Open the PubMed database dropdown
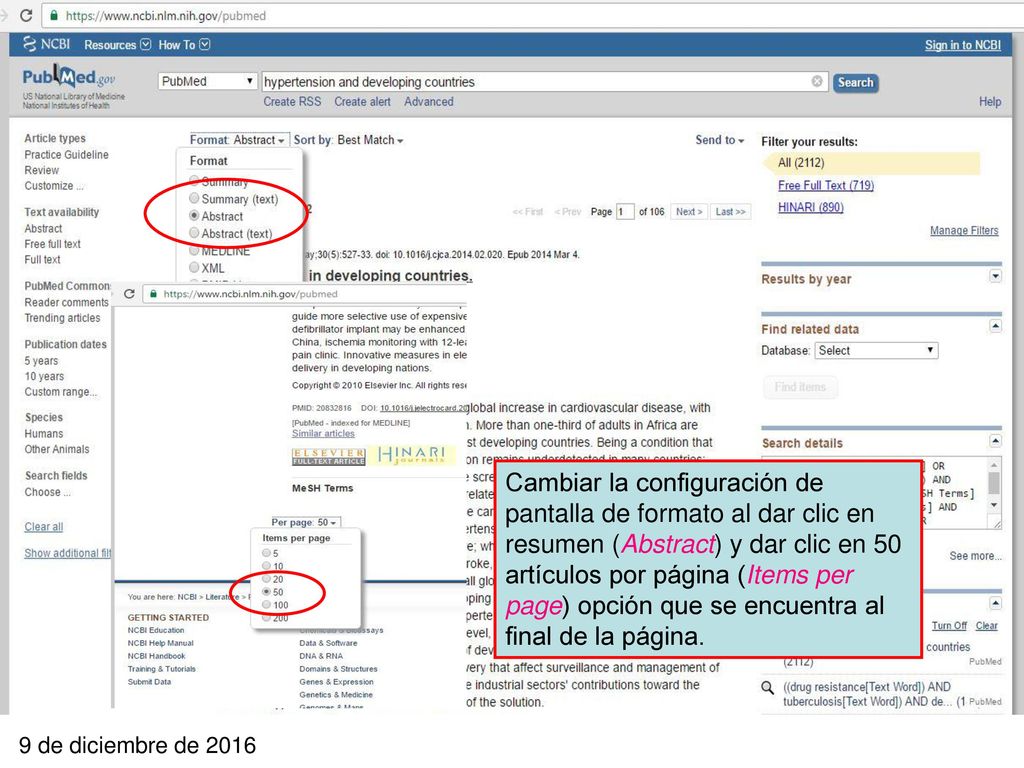 click(x=206, y=81)
